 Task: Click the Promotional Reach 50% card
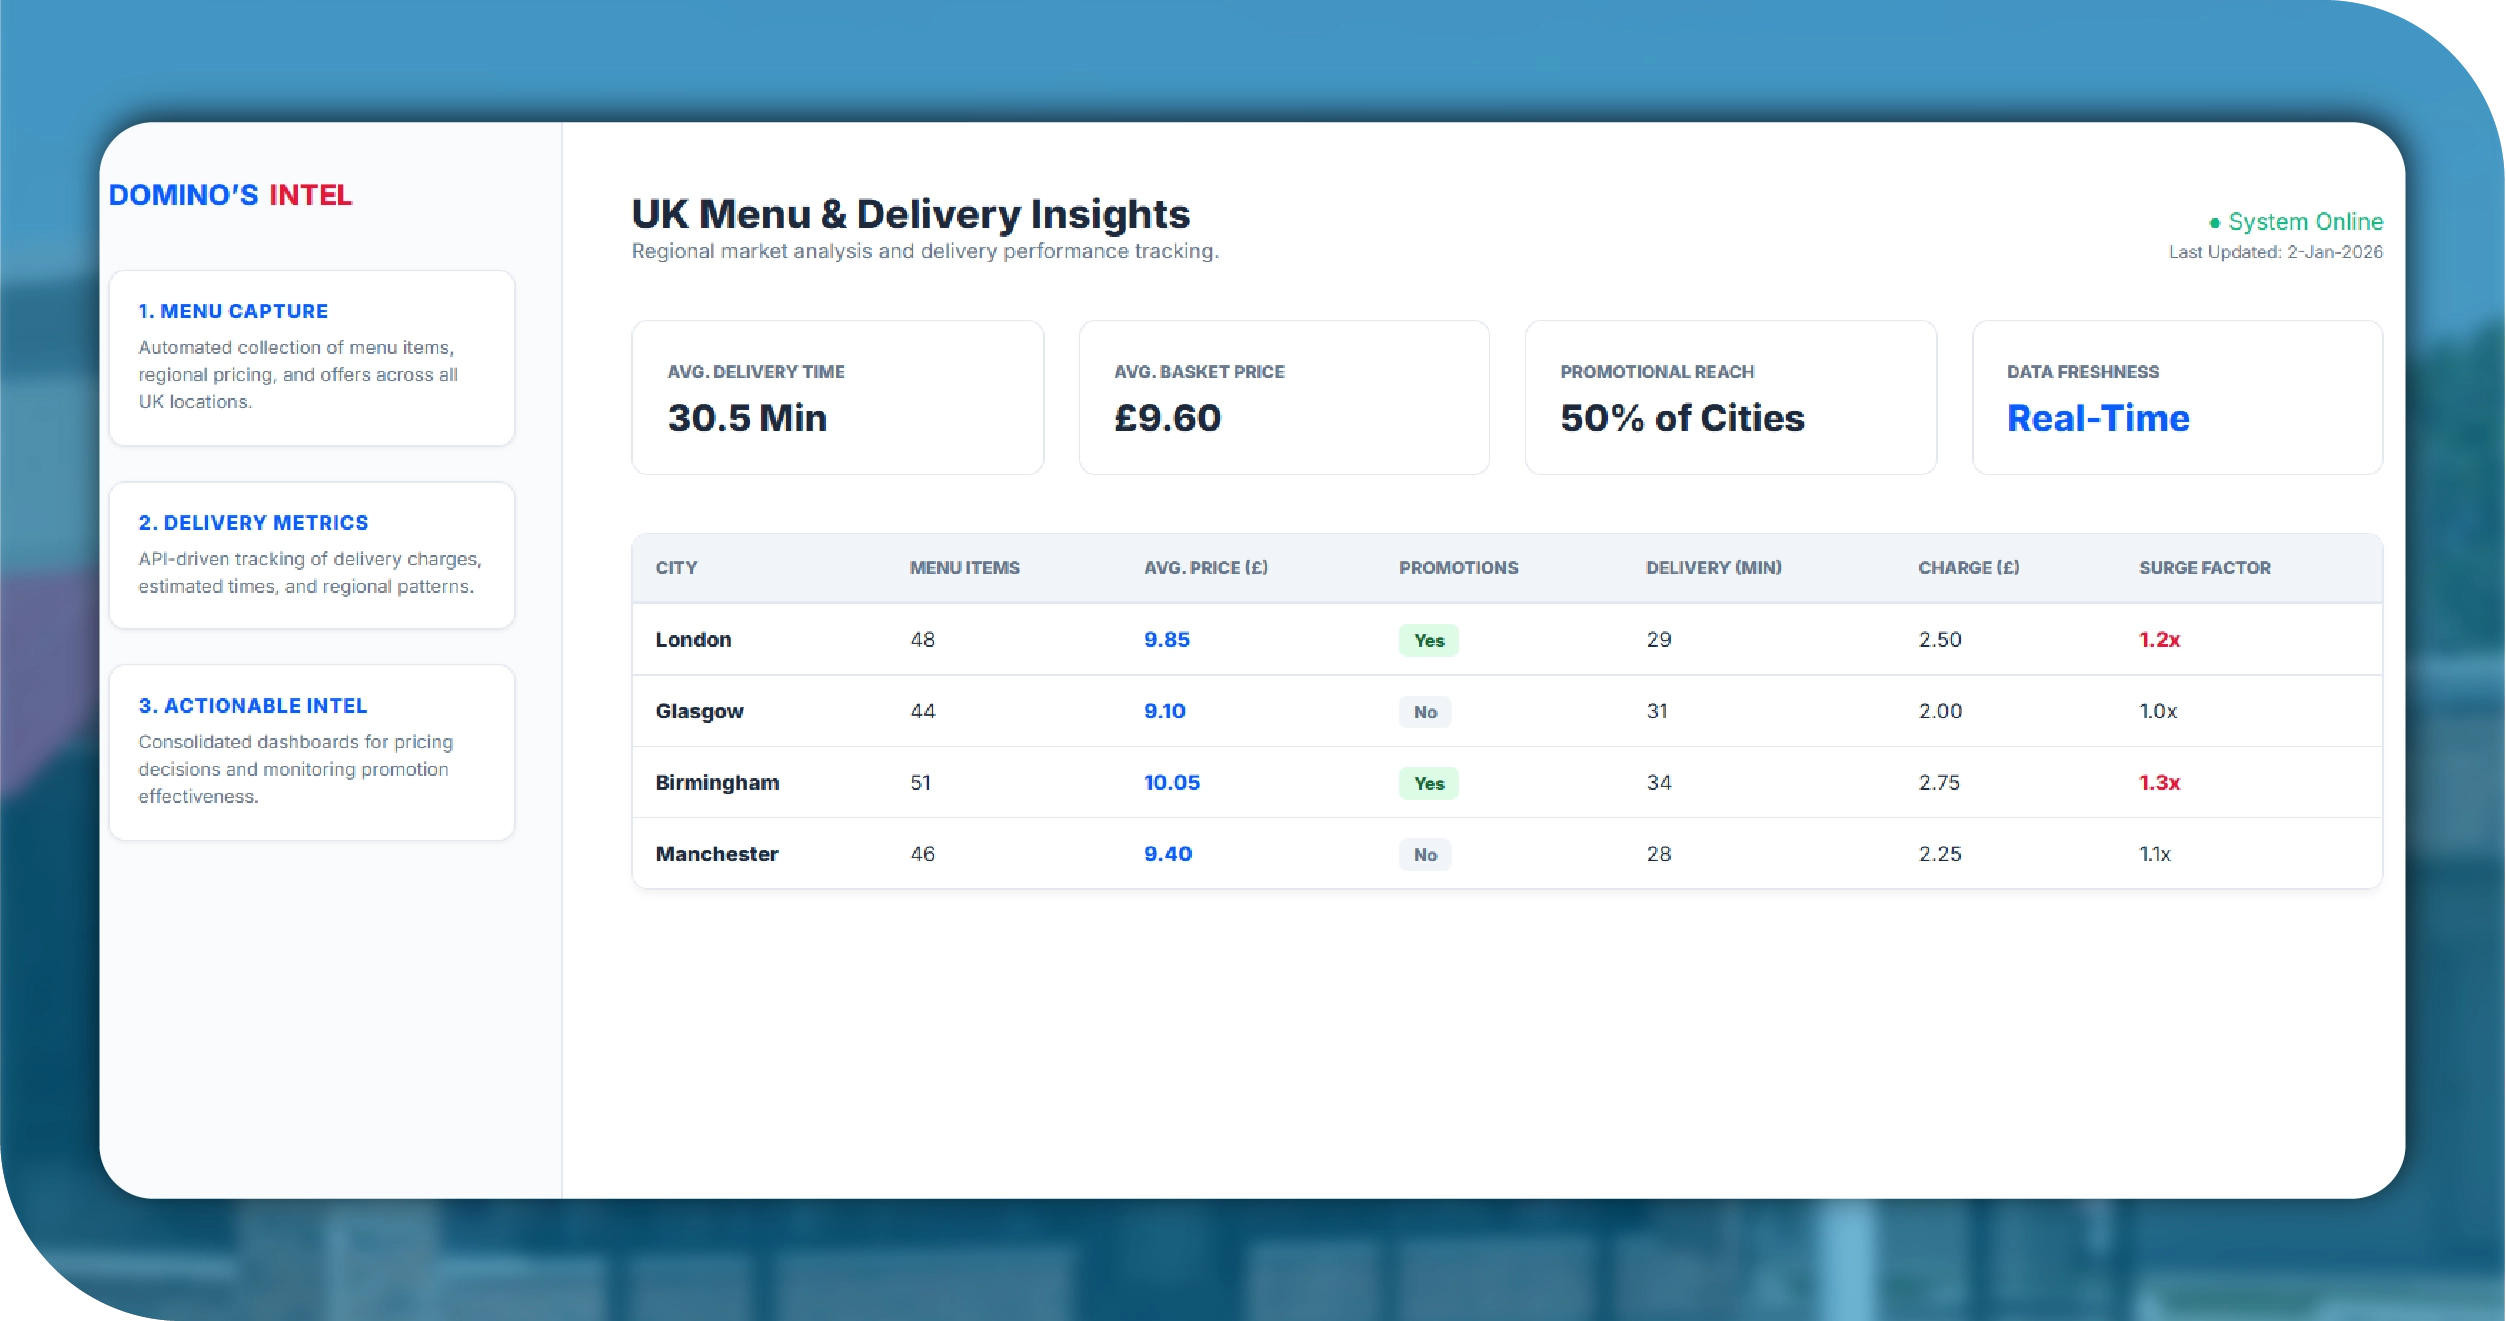point(1731,398)
